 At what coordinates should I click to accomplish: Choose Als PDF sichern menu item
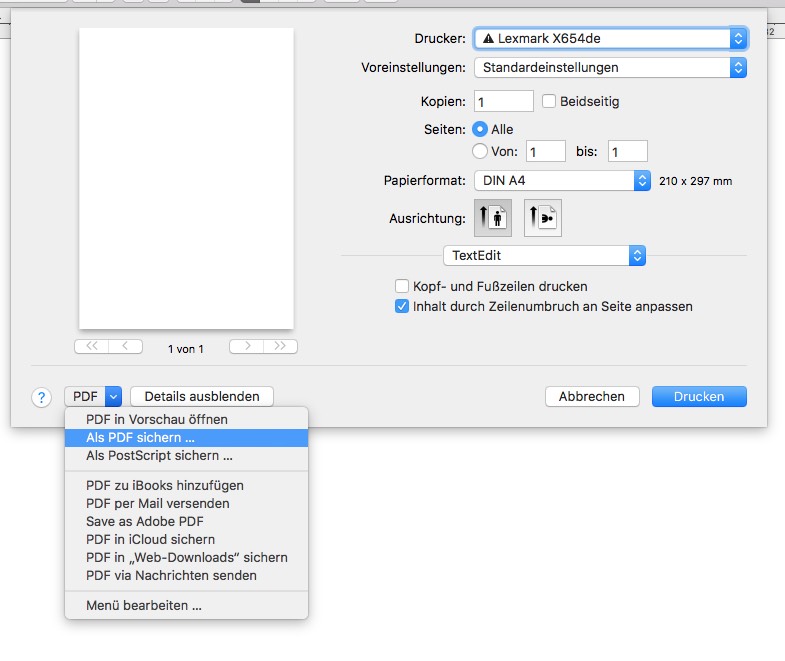(186, 438)
